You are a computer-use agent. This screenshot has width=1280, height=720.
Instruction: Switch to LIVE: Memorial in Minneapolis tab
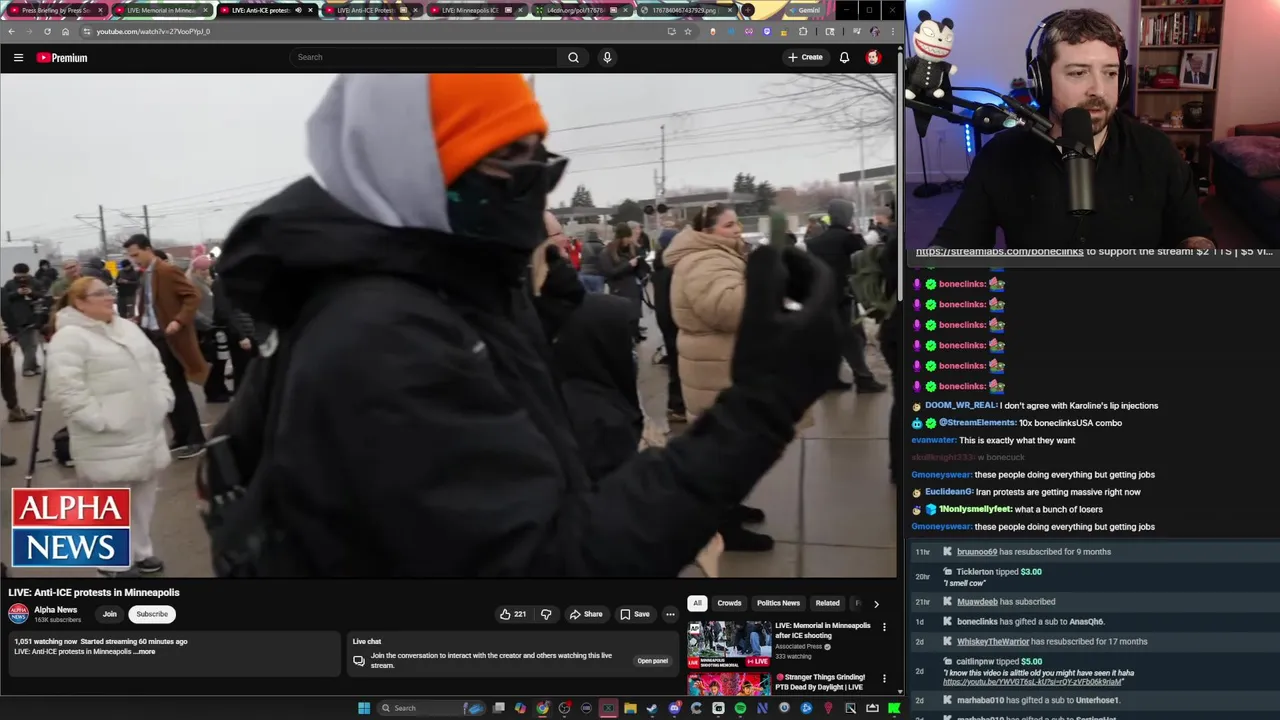coord(161,10)
